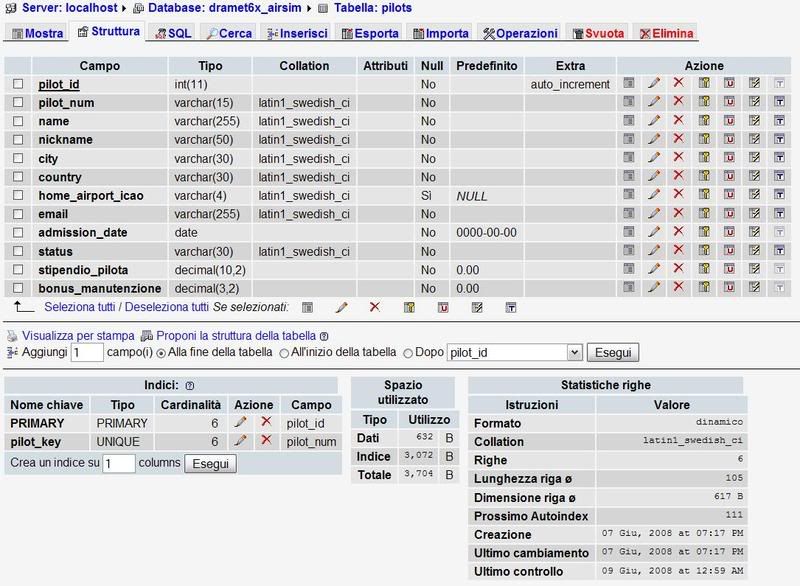Browse selected fields icon after Se selezionati
Viewport: 800px width, 586px height.
307,307
